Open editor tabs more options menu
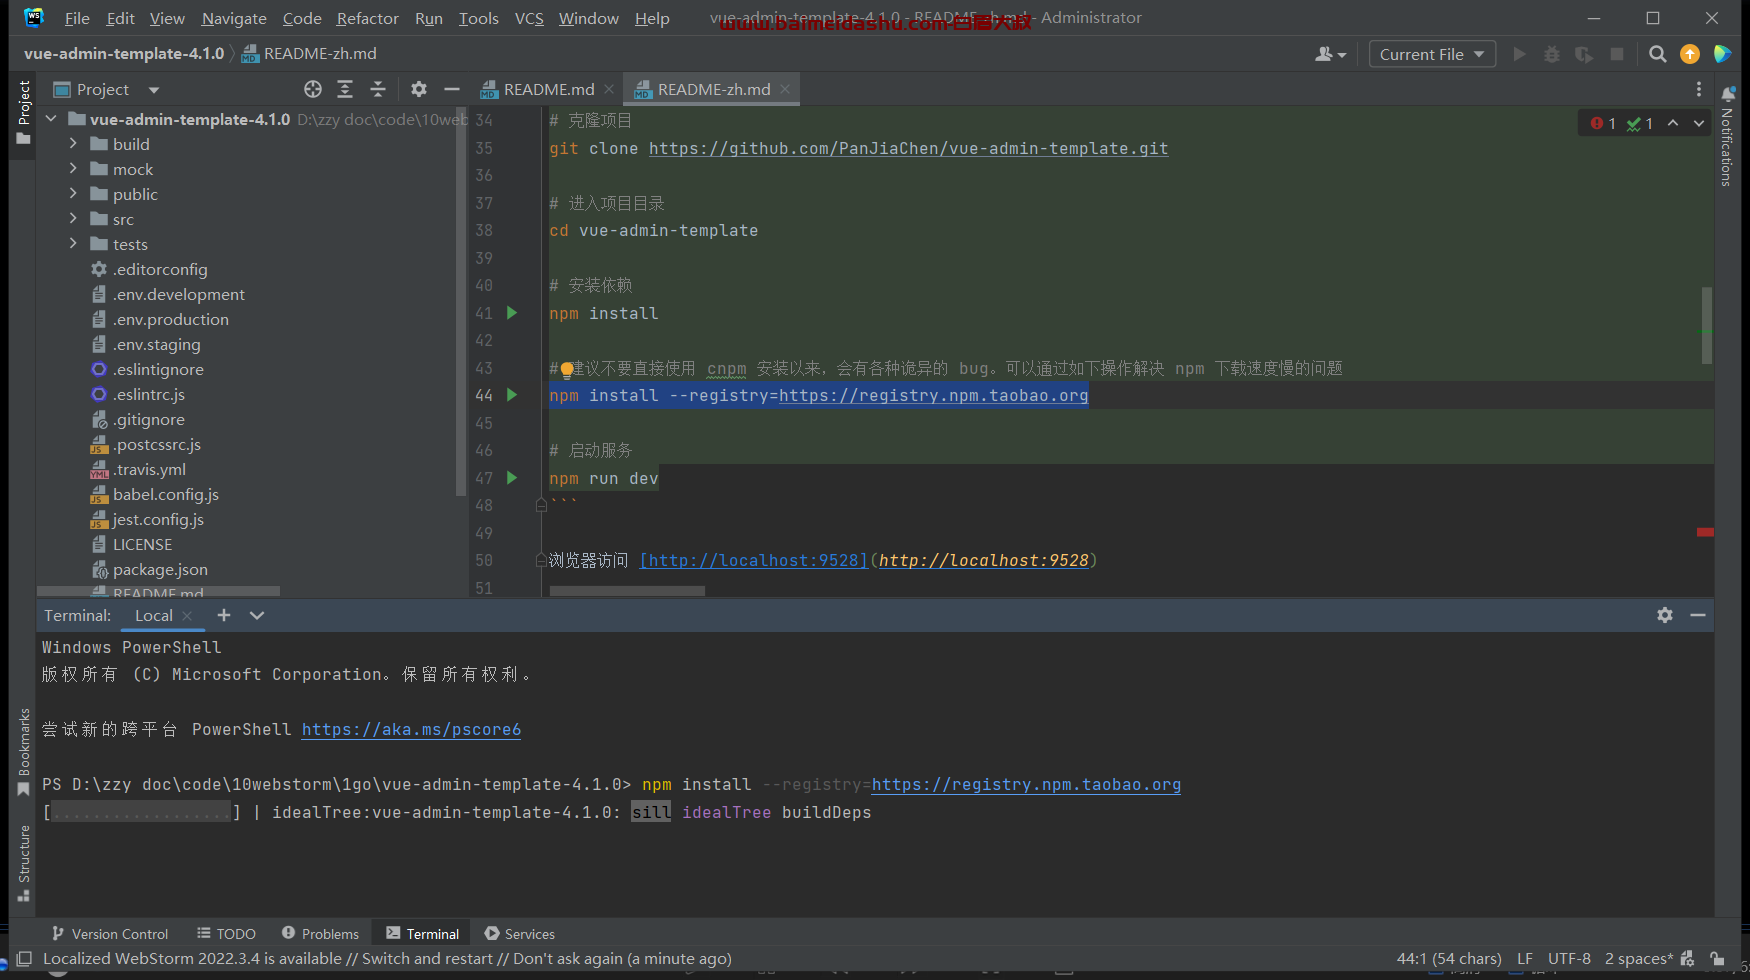Viewport: 1750px width, 980px height. click(x=1699, y=89)
